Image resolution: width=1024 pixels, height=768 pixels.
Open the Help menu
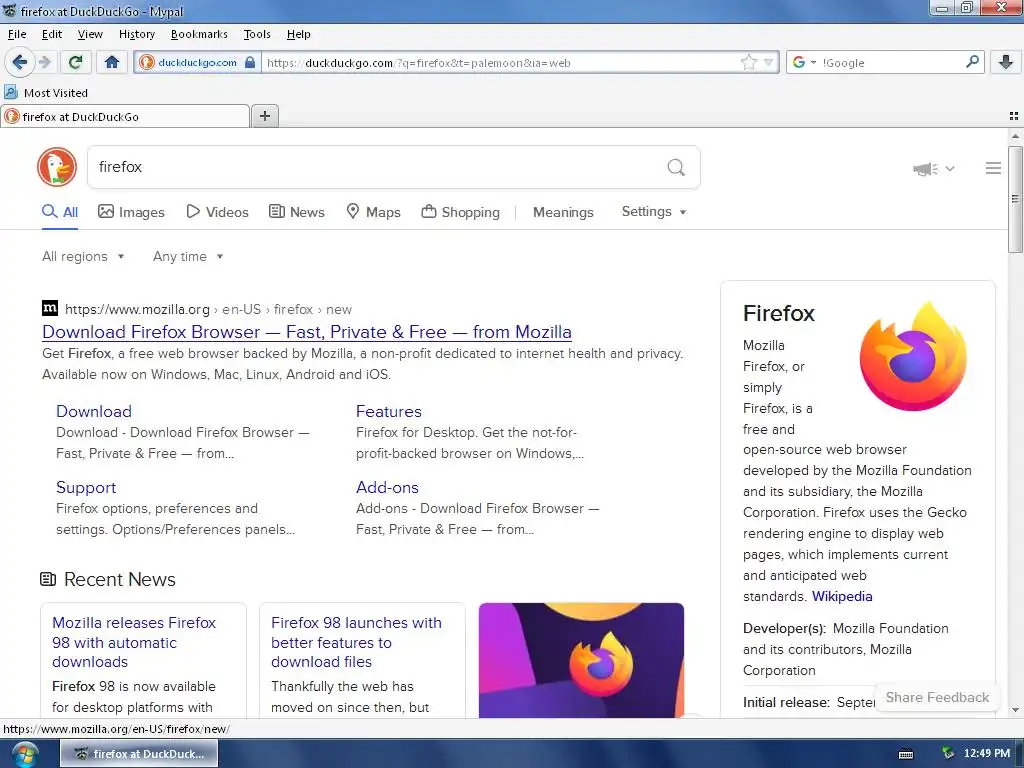[x=298, y=34]
